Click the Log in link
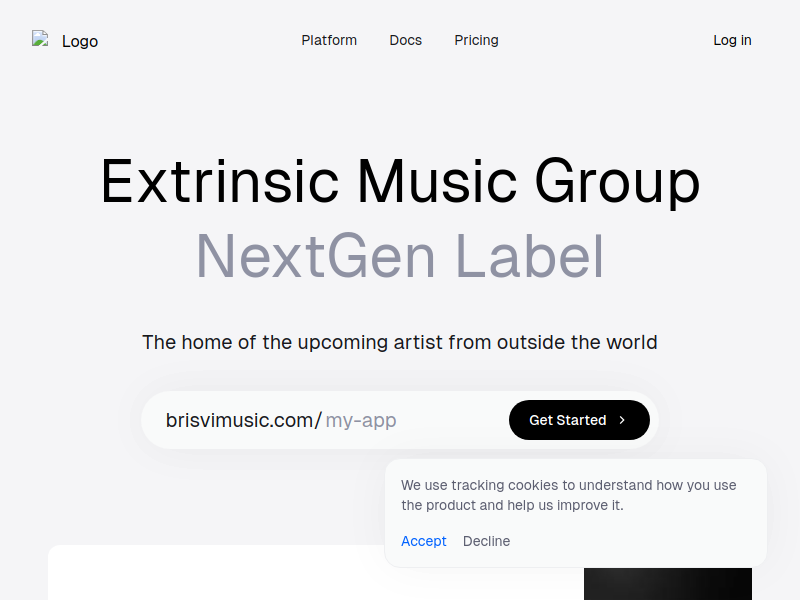Viewport: 800px width, 600px height. pyautogui.click(x=732, y=40)
